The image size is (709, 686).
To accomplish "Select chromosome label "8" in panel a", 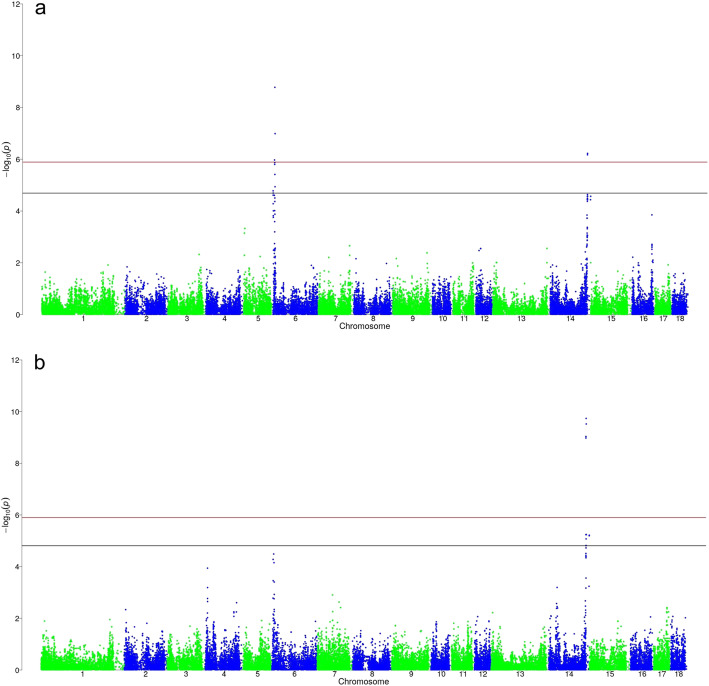I will click(x=373, y=319).
